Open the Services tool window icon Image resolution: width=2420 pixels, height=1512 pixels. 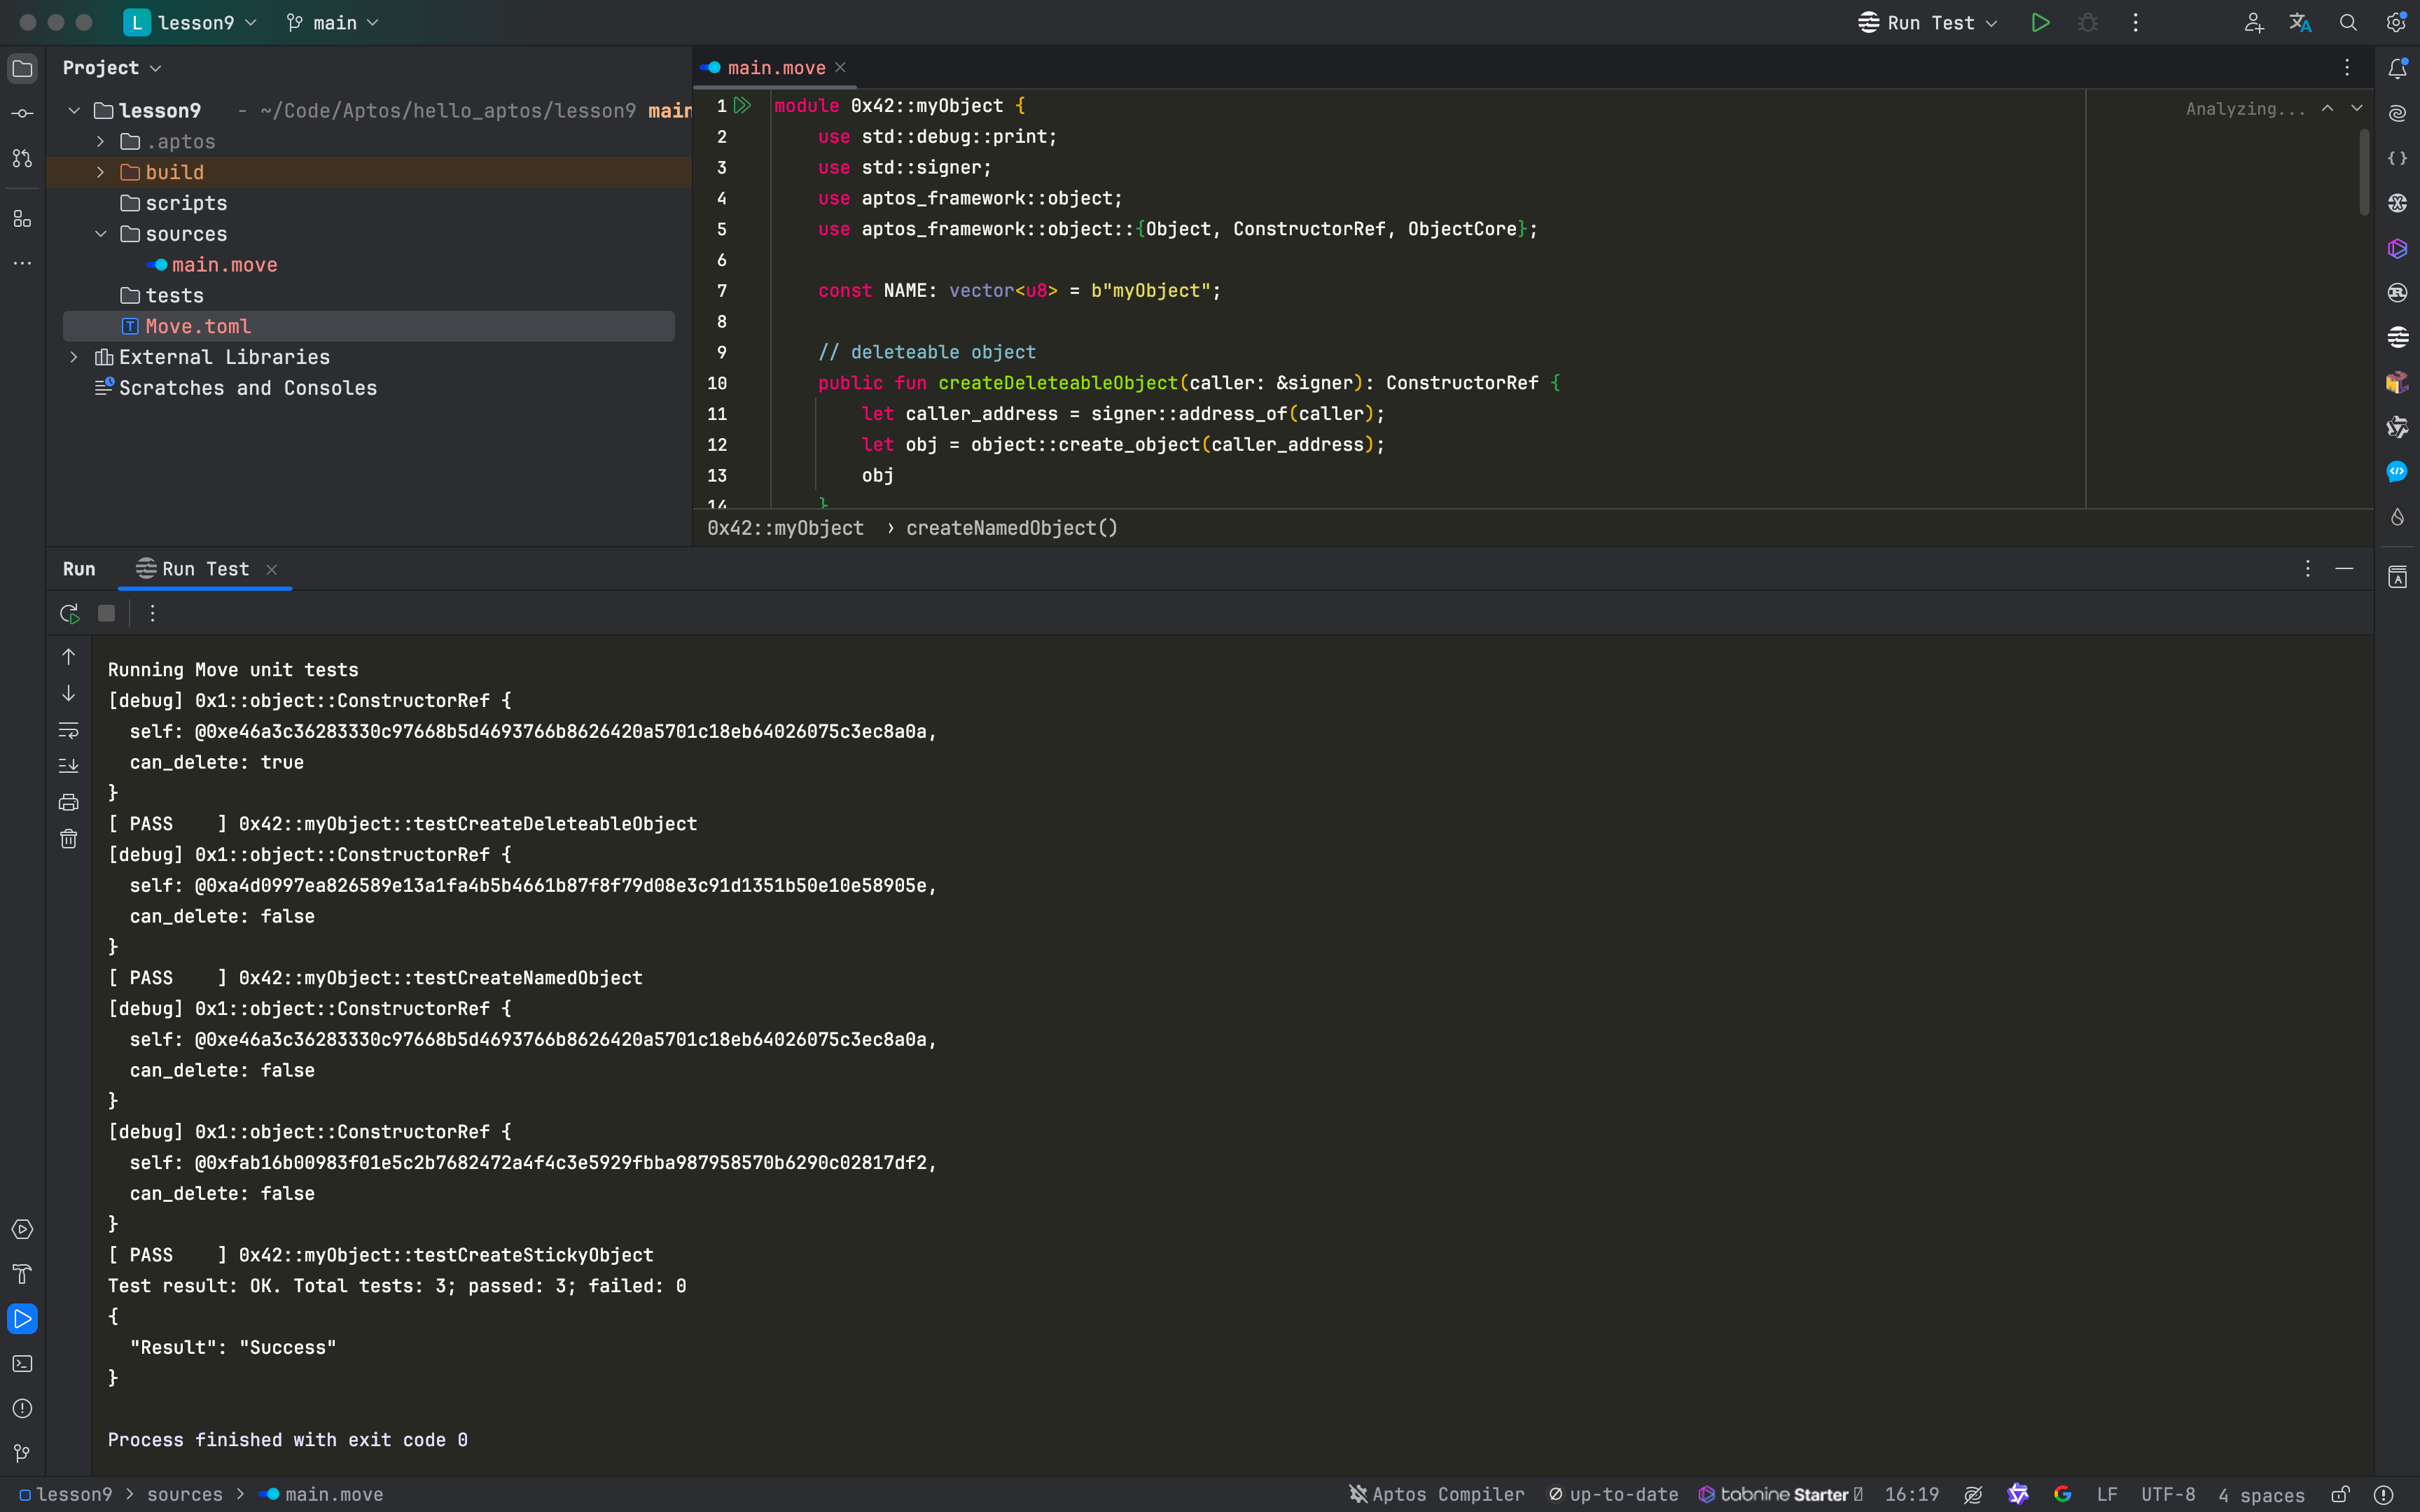pyautogui.click(x=22, y=1229)
